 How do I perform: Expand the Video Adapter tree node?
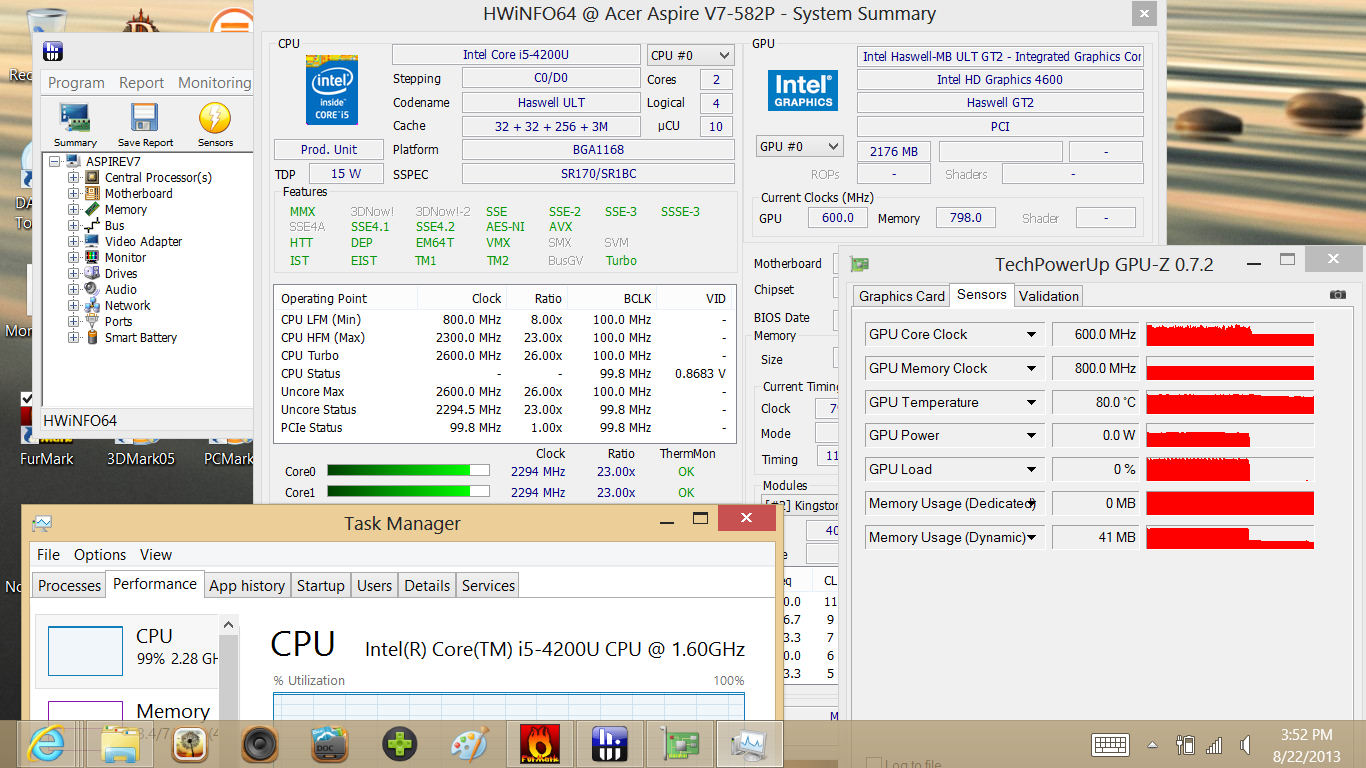74,242
